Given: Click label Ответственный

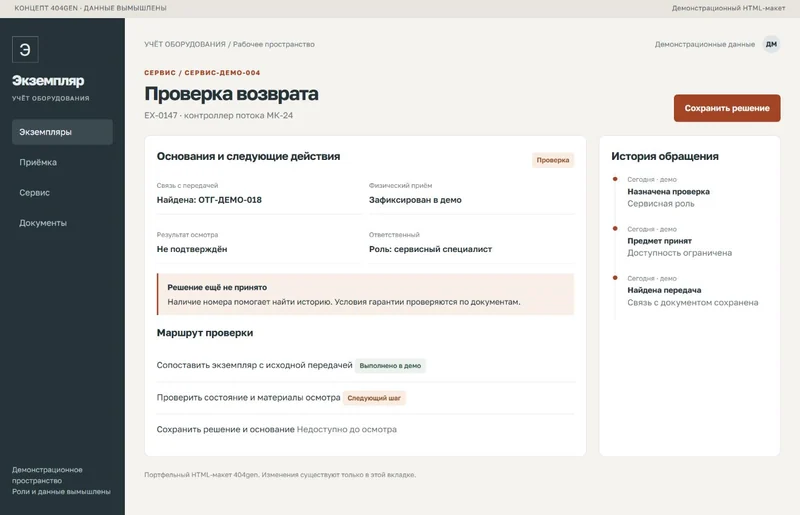Looking at the screenshot, I should (x=394, y=235).
